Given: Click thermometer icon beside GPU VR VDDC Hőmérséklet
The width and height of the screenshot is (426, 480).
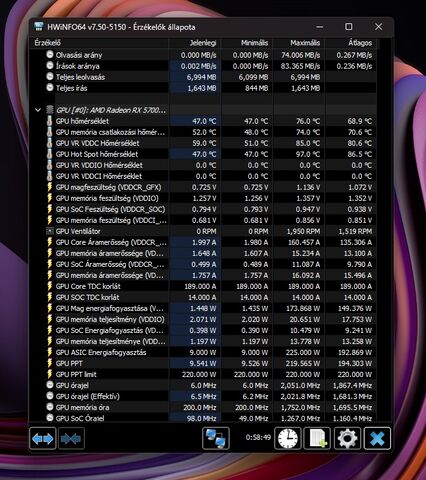Looking at the screenshot, I should (x=50, y=143).
